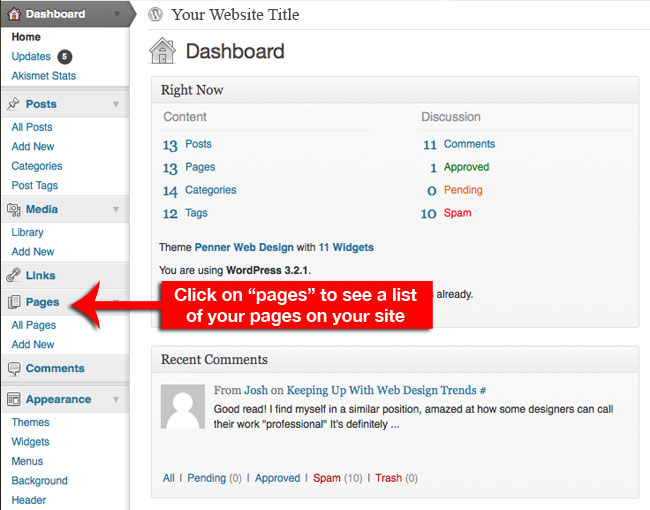Open the Media menu section
The image size is (650, 510).
(42, 209)
